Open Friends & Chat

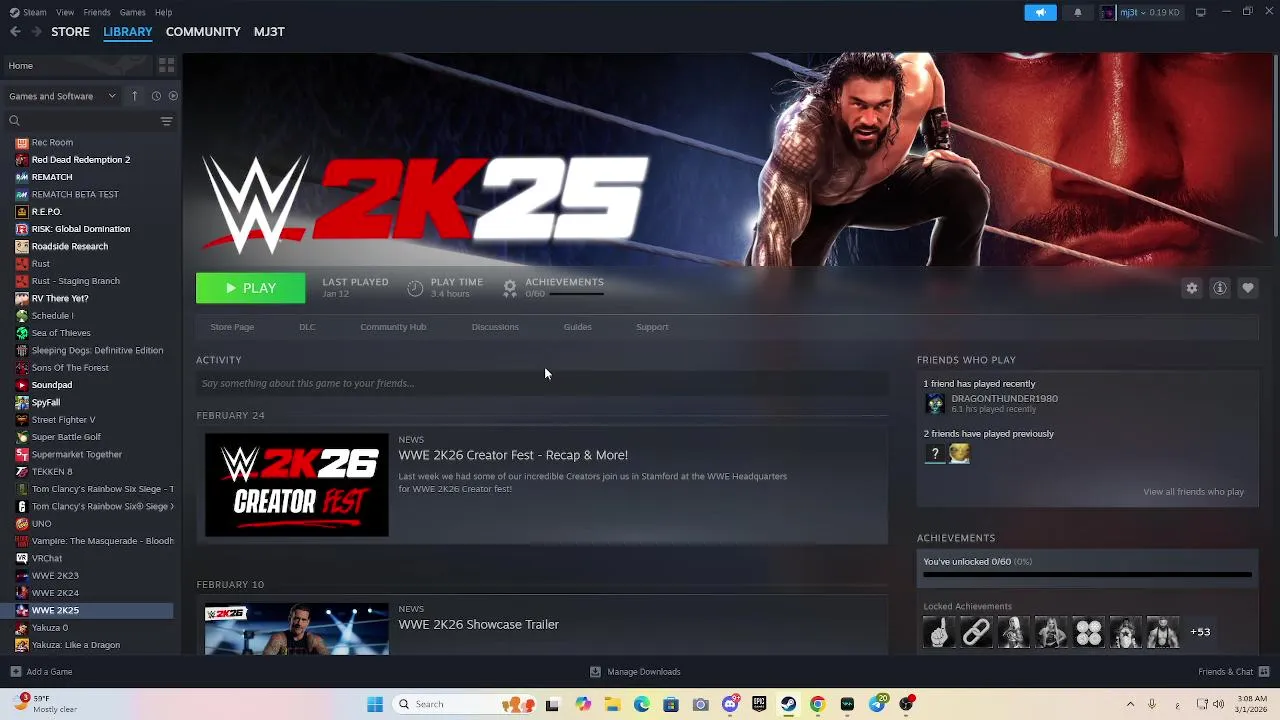(x=1233, y=672)
